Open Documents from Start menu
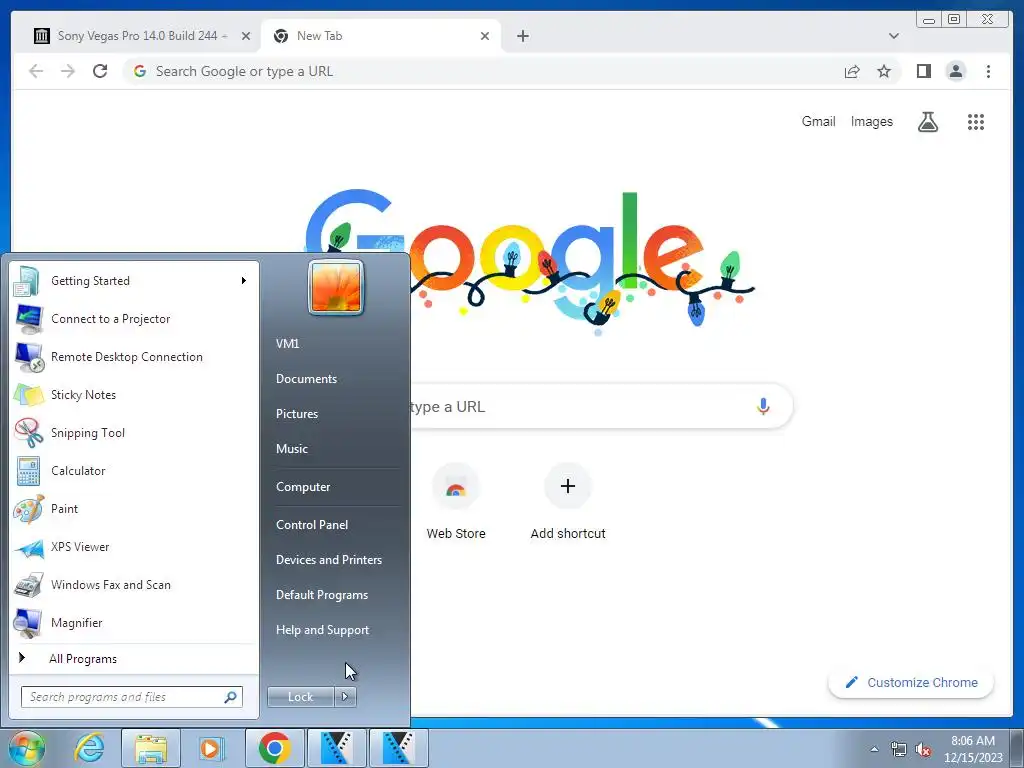1024x768 pixels. click(x=306, y=379)
